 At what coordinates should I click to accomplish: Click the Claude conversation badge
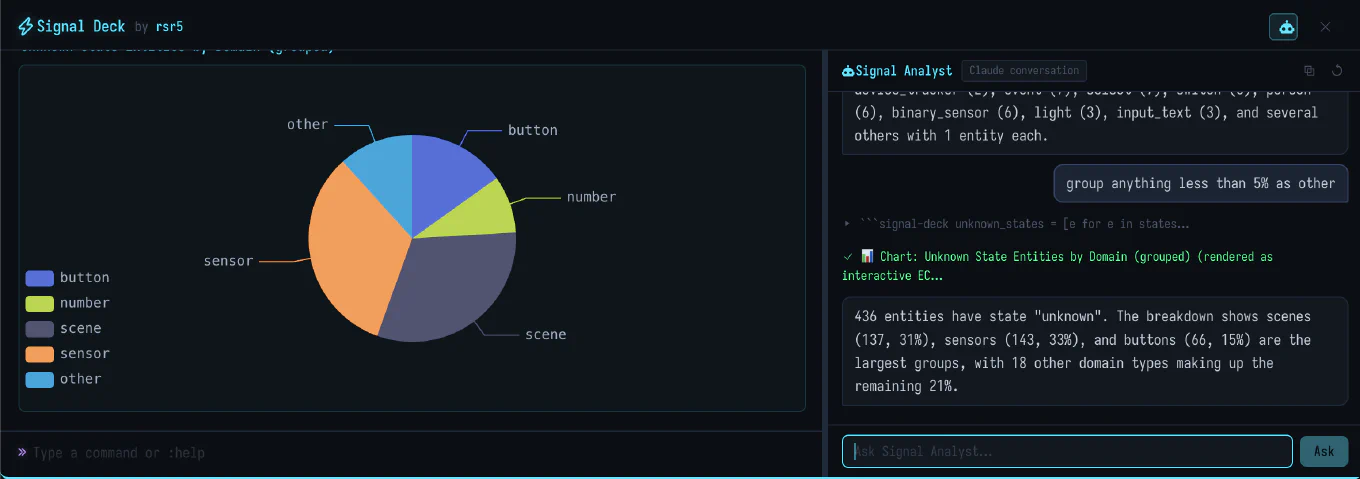1024,71
